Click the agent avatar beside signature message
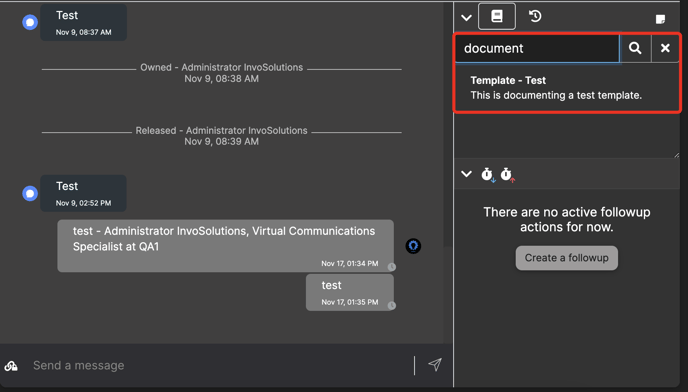The image size is (688, 392). tap(413, 246)
